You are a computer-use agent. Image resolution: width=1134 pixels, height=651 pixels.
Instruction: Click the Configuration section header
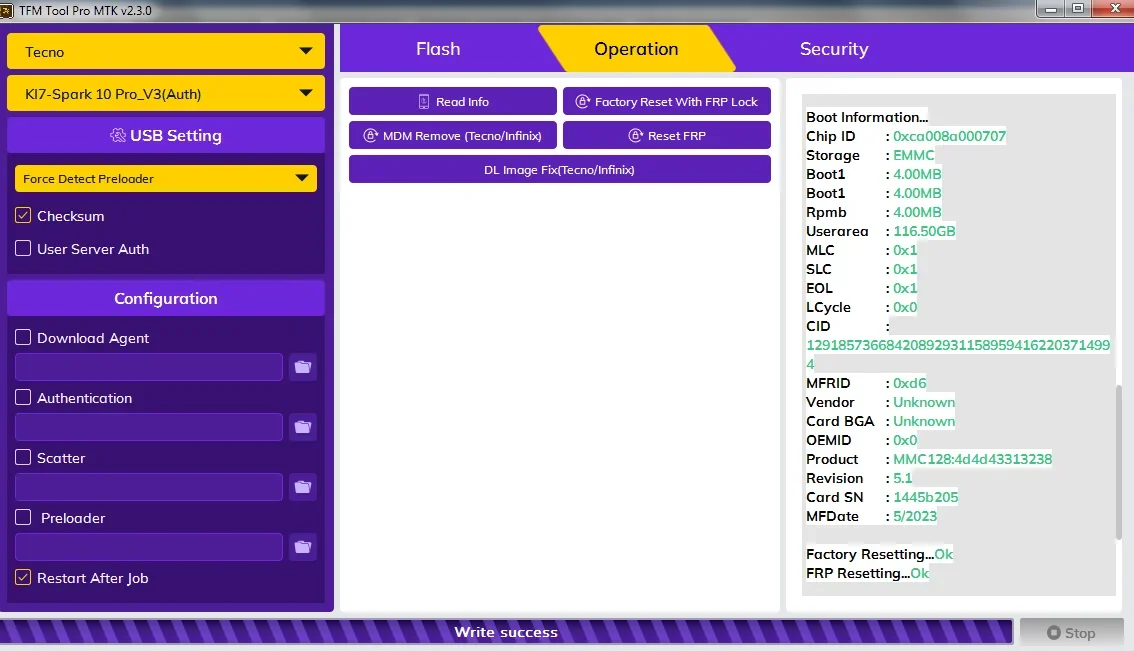(166, 298)
